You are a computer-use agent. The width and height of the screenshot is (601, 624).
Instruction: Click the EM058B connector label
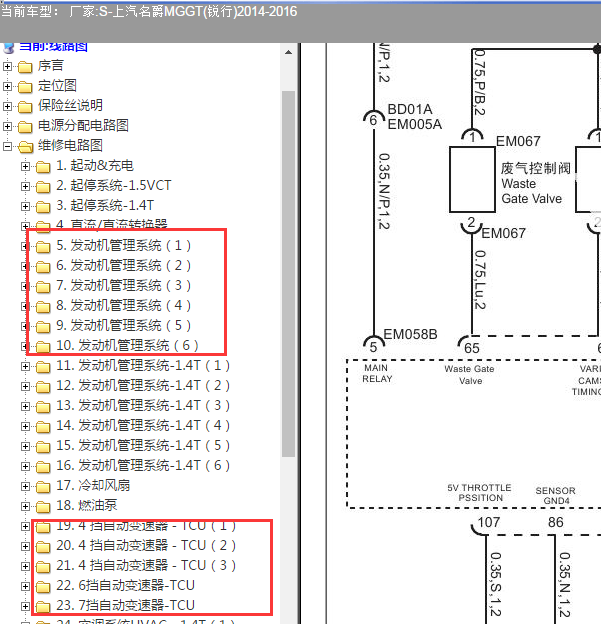pos(410,334)
